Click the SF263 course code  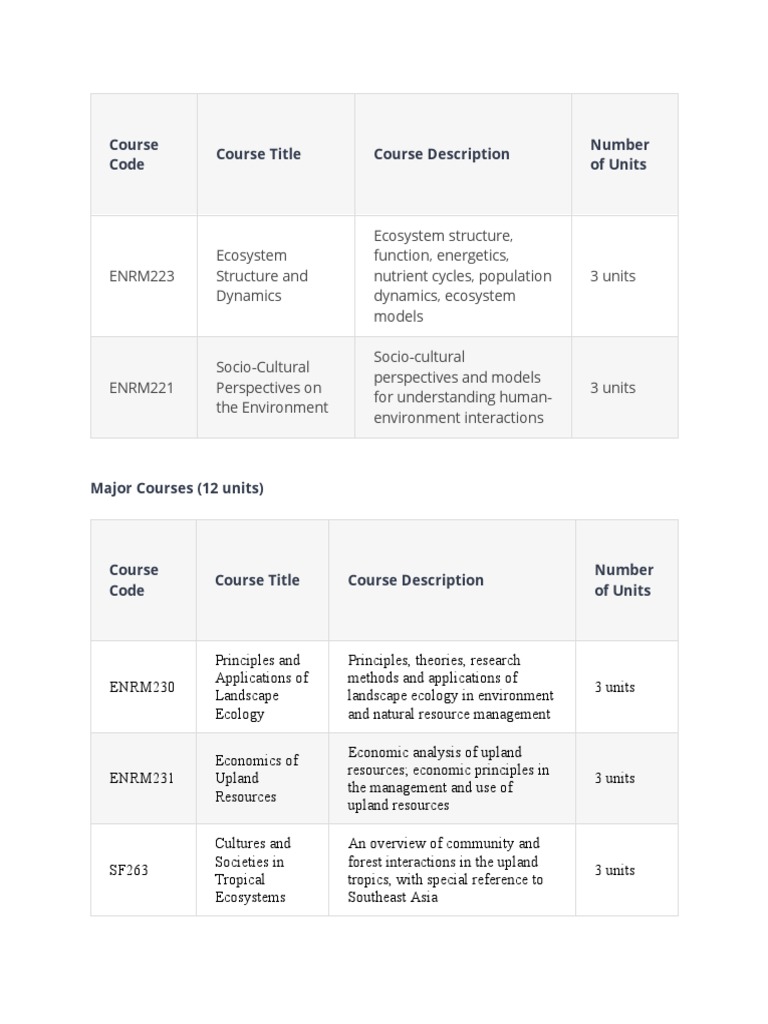pos(129,870)
